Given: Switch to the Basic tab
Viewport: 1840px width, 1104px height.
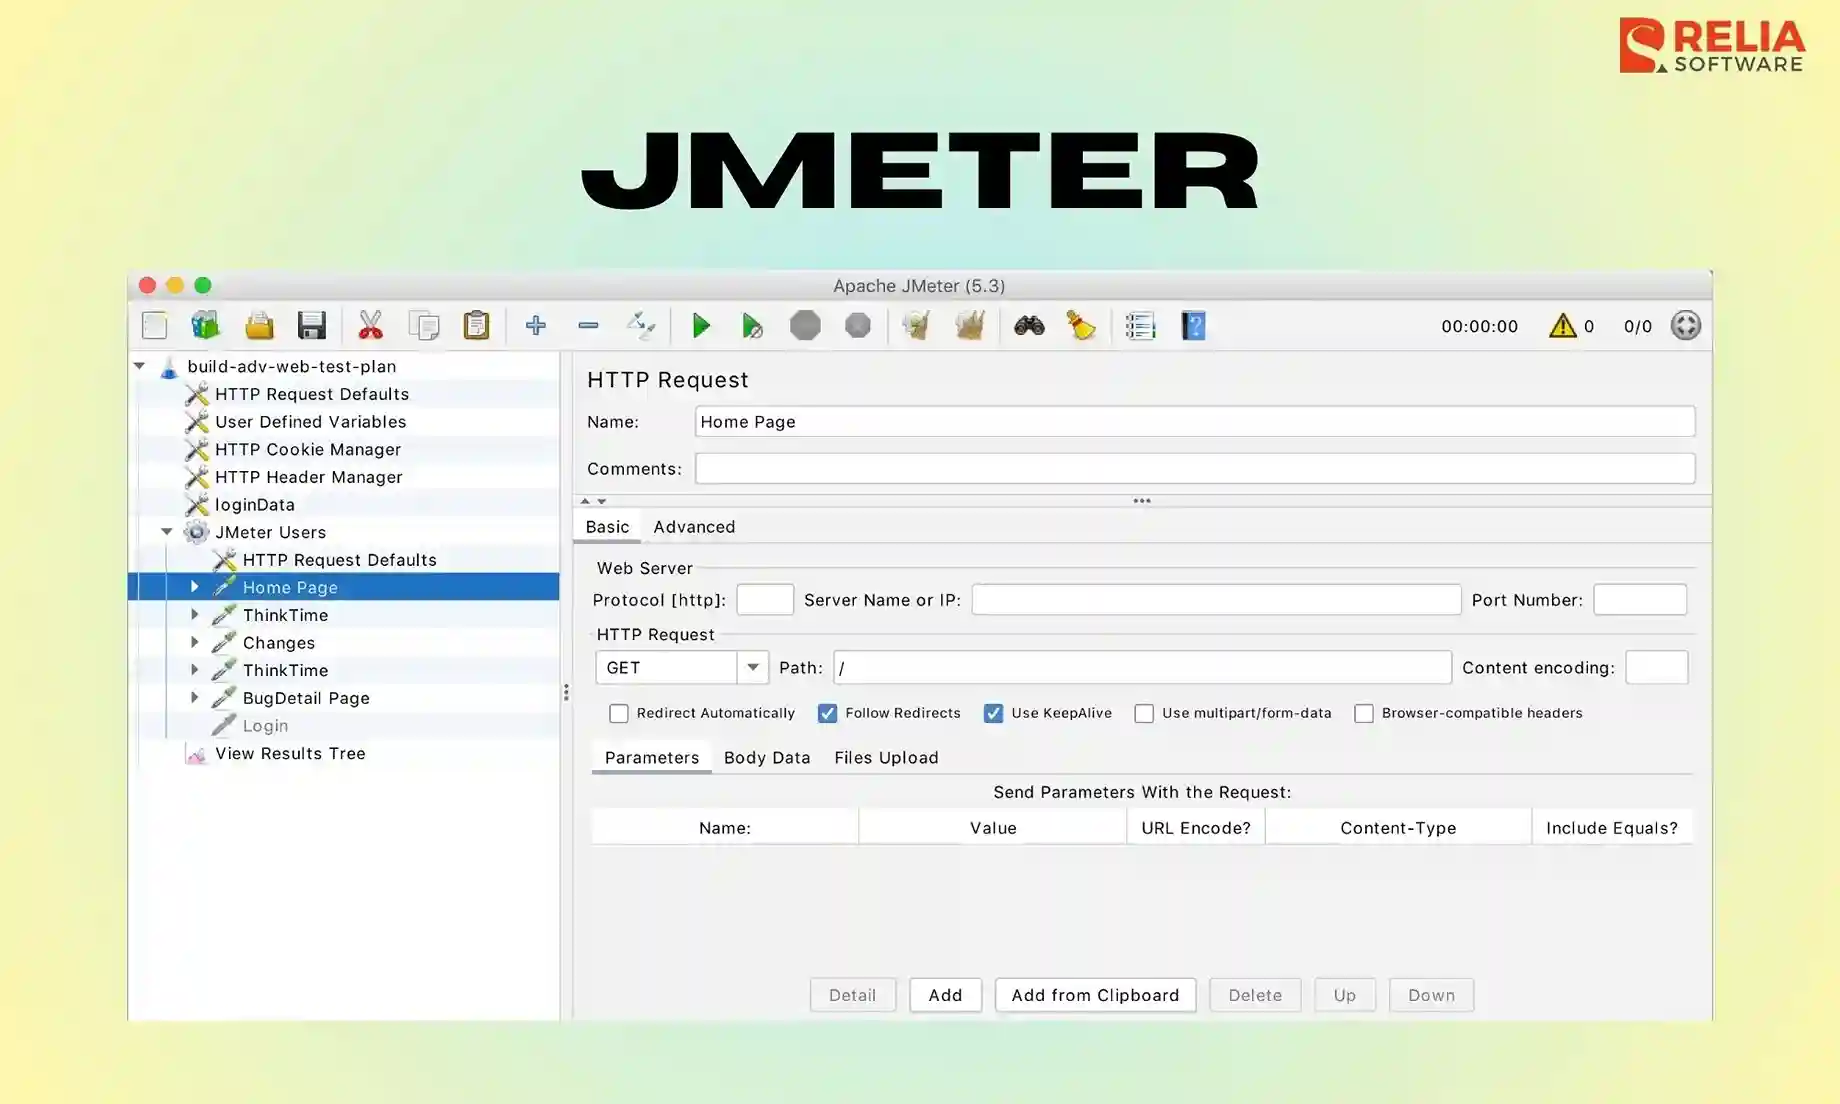Looking at the screenshot, I should tap(607, 527).
